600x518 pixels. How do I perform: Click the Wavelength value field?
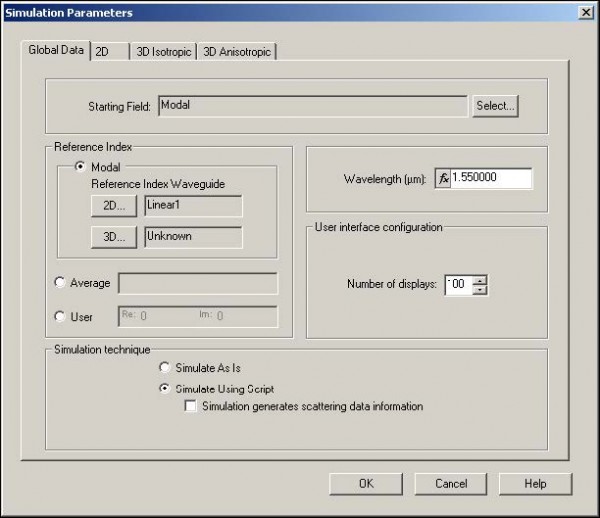[491, 178]
